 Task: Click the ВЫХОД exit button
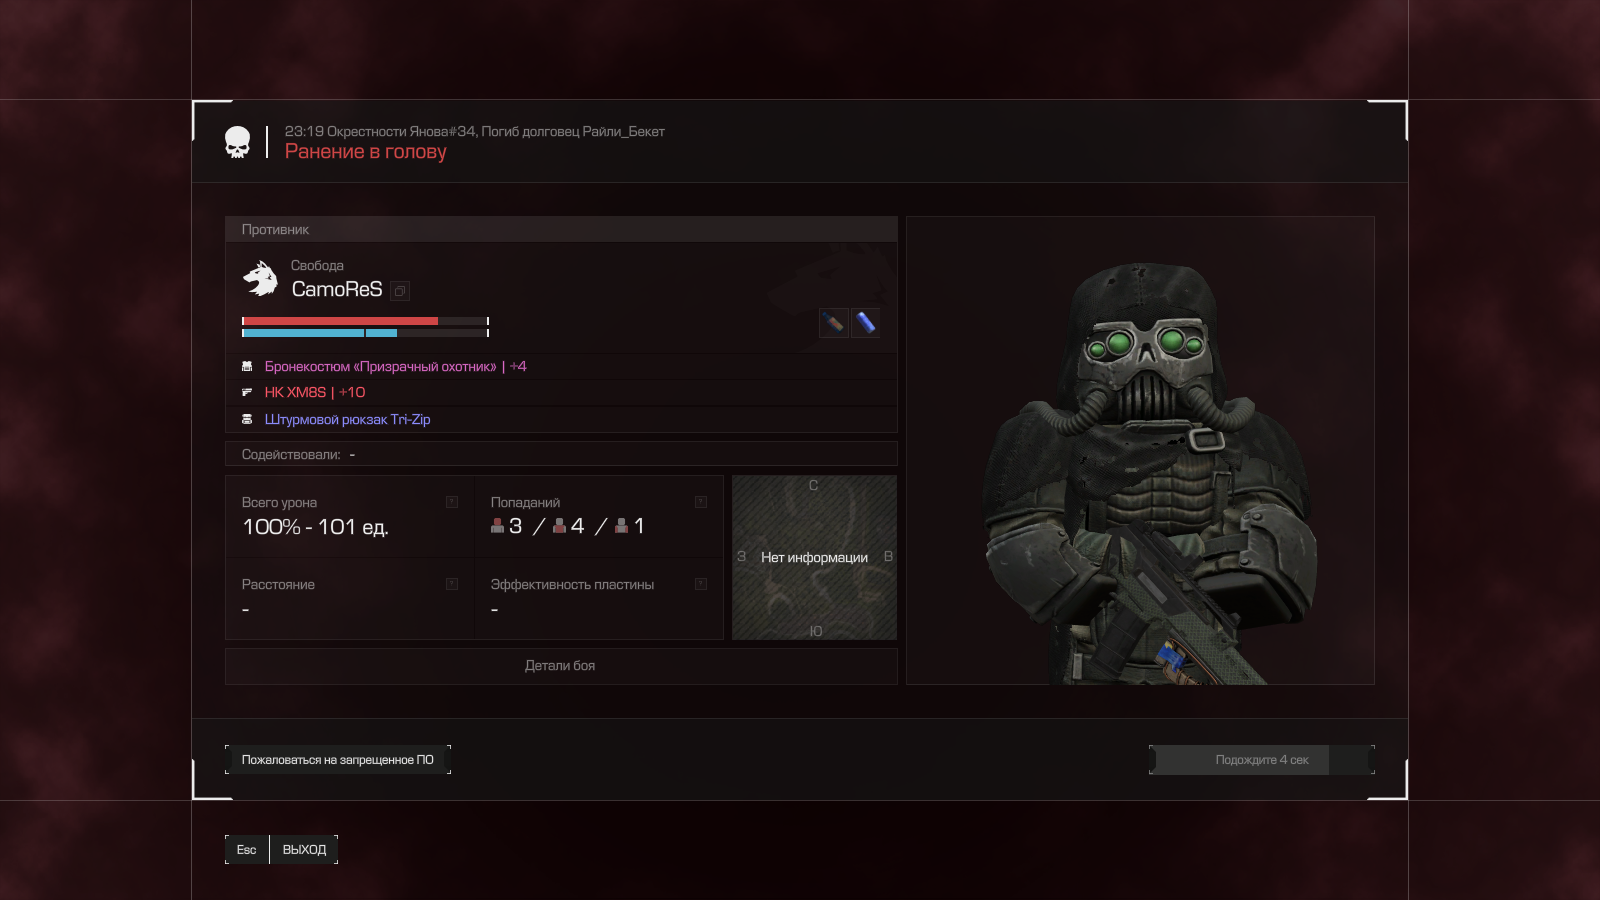click(304, 850)
